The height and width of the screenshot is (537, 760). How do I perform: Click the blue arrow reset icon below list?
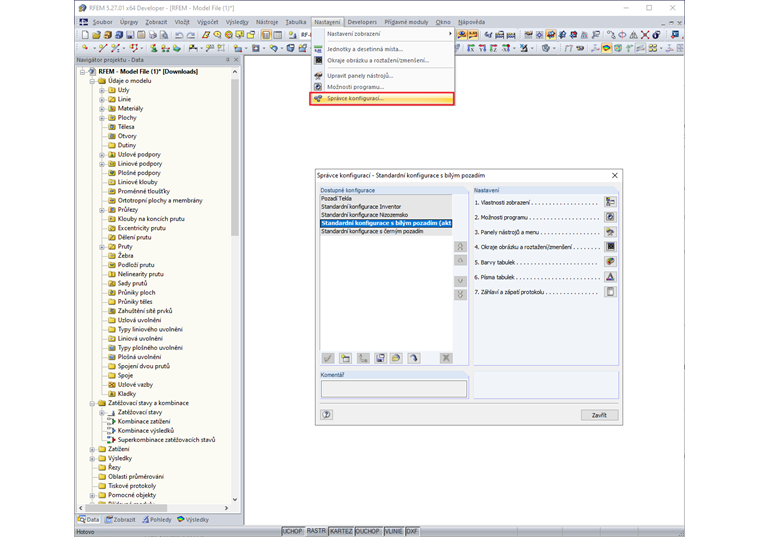click(413, 358)
